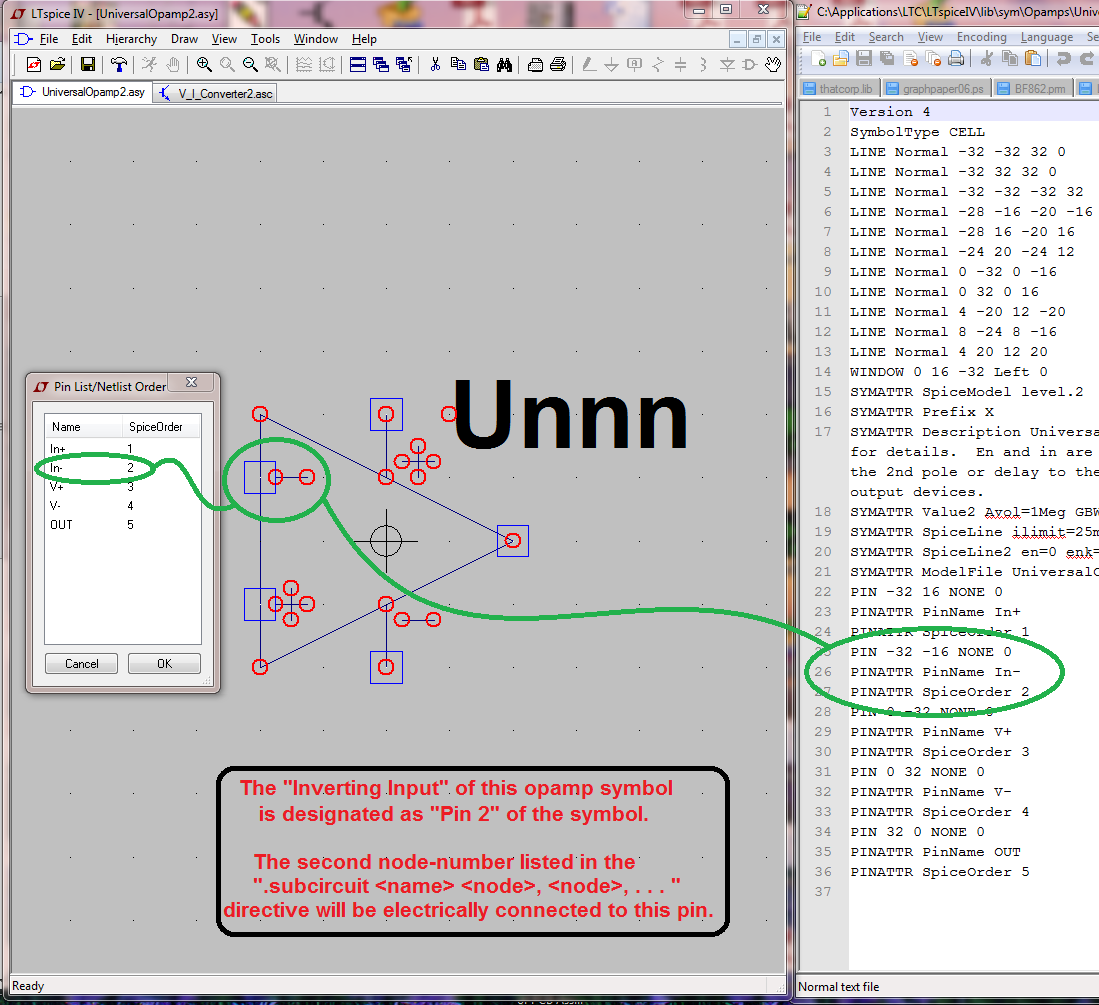Click the Print Setup icon

tap(535, 64)
